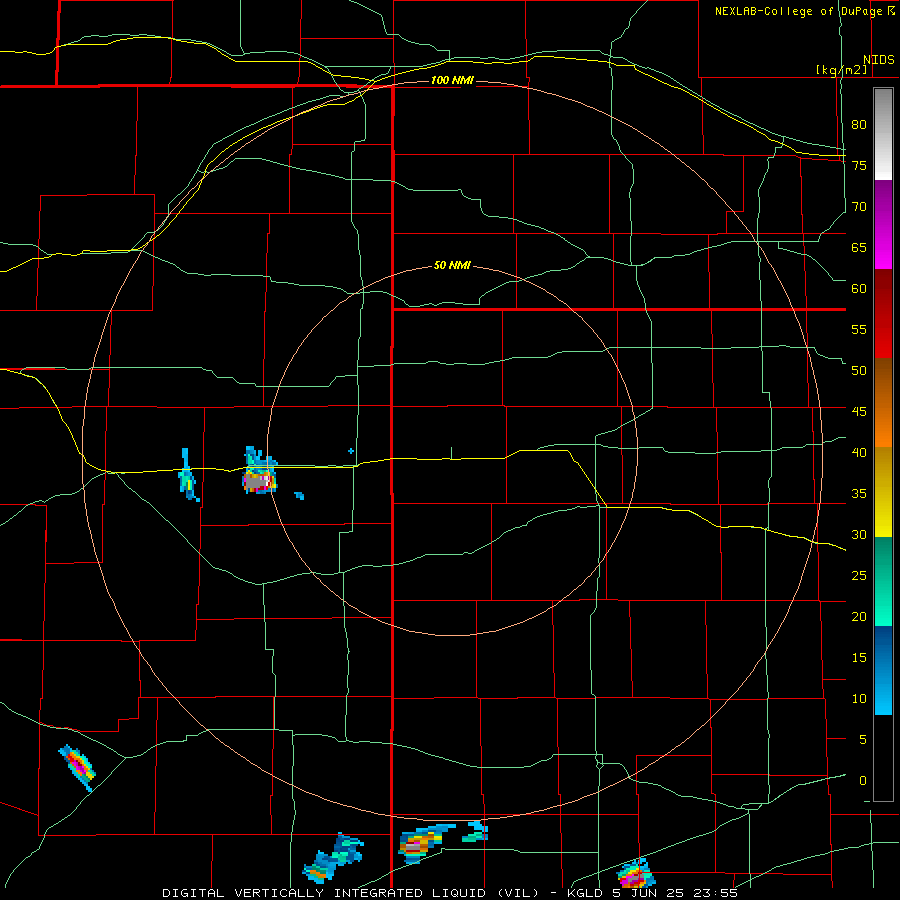Click the dark red segment of the color scale
Viewport: 900px width, 900px height.
883,313
